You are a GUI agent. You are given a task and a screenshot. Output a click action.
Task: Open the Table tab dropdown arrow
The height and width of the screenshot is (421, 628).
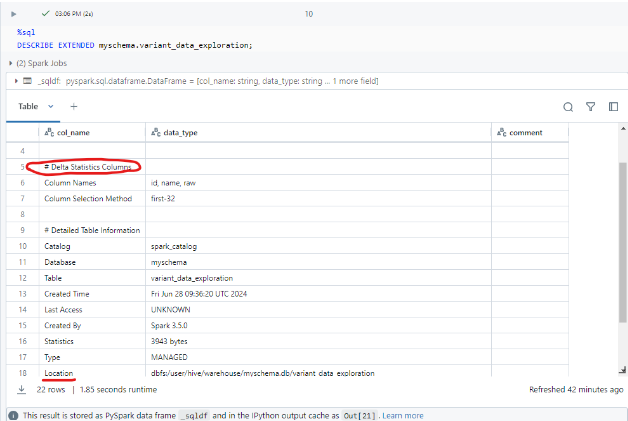[x=50, y=107]
